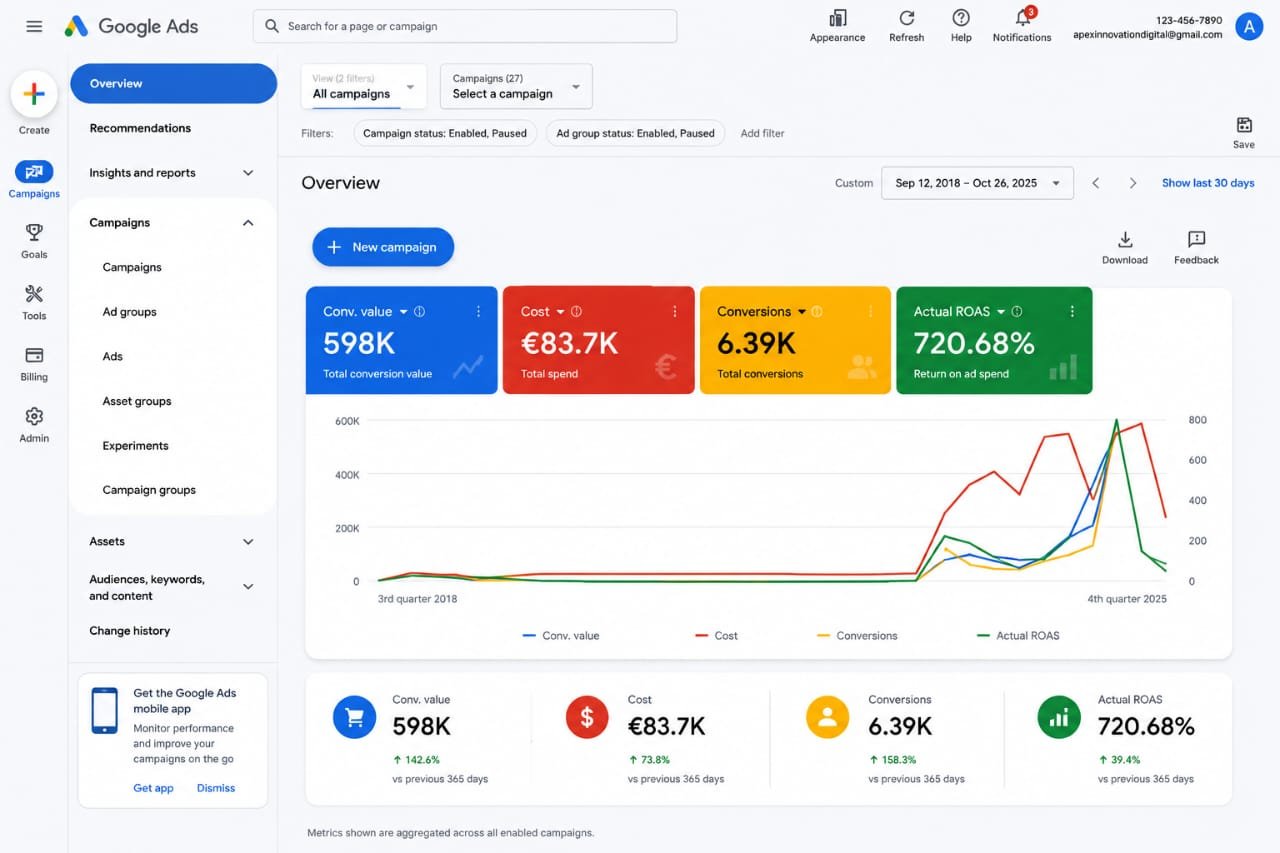
Task: View Notifications bell
Action: 1022,18
